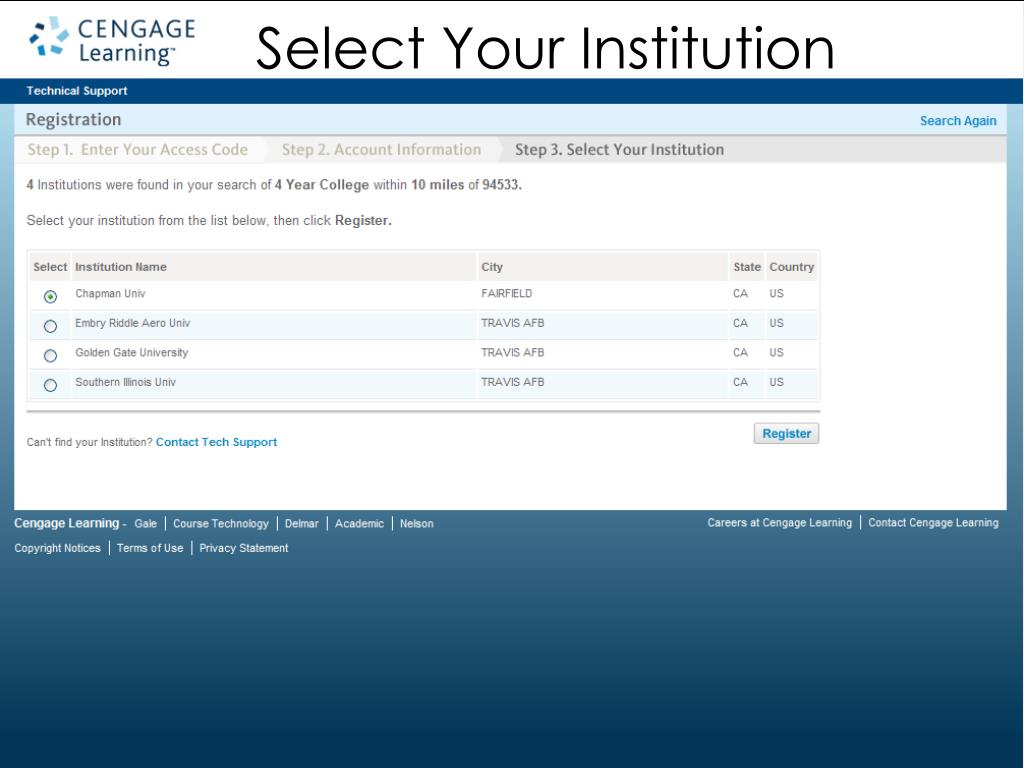This screenshot has height=768, width=1024.
Task: Go to Step 1 Enter Your Access Code
Action: click(138, 150)
